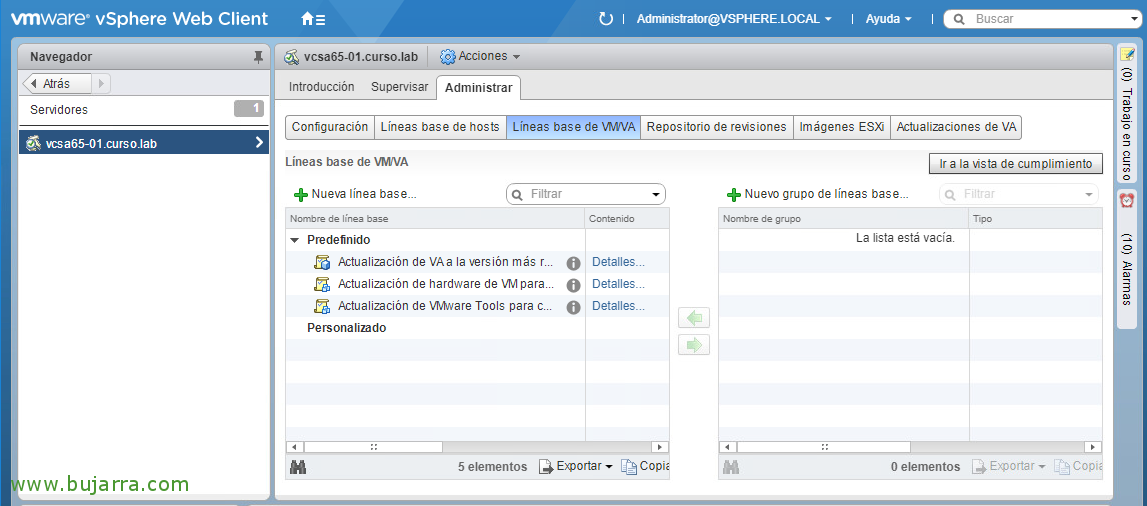Click the VA update baseline icon
1147x506 pixels.
tap(322, 263)
